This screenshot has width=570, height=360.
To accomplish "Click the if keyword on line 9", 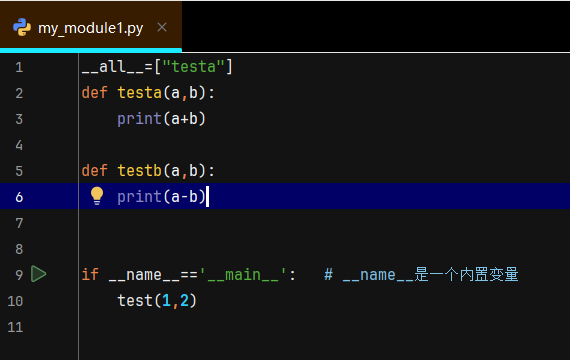I will [90, 275].
